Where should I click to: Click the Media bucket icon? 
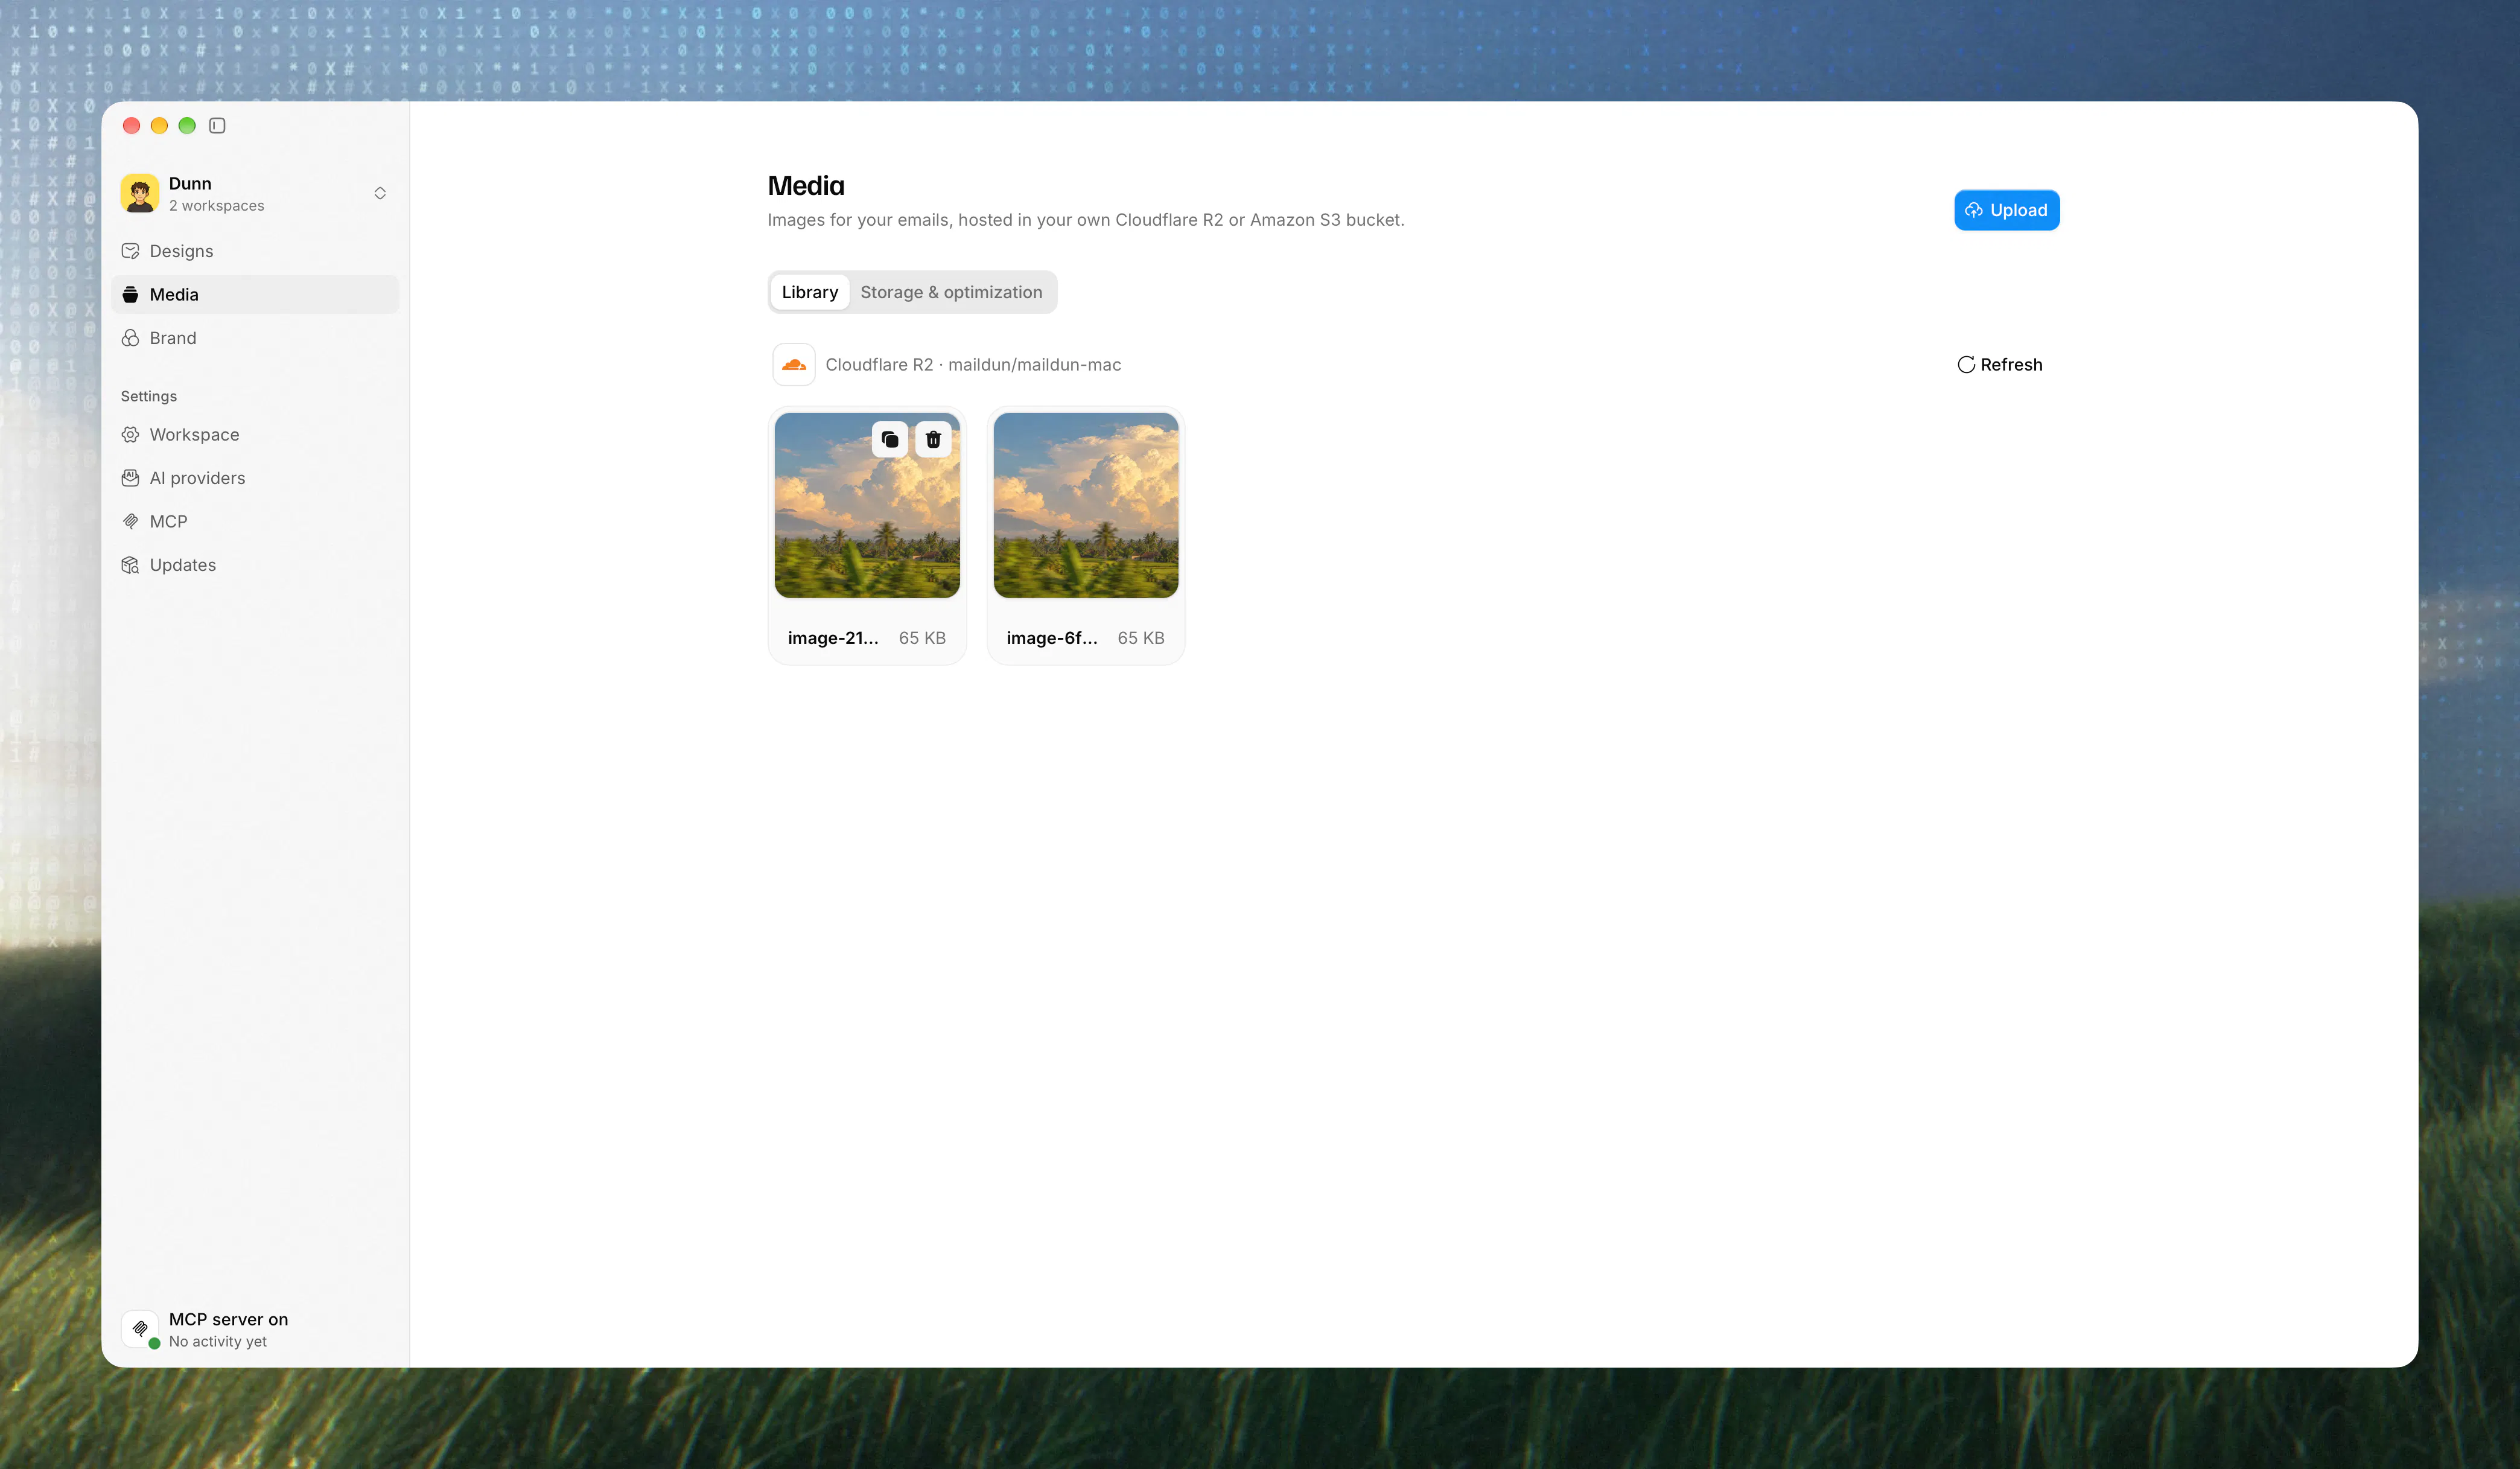pos(130,294)
